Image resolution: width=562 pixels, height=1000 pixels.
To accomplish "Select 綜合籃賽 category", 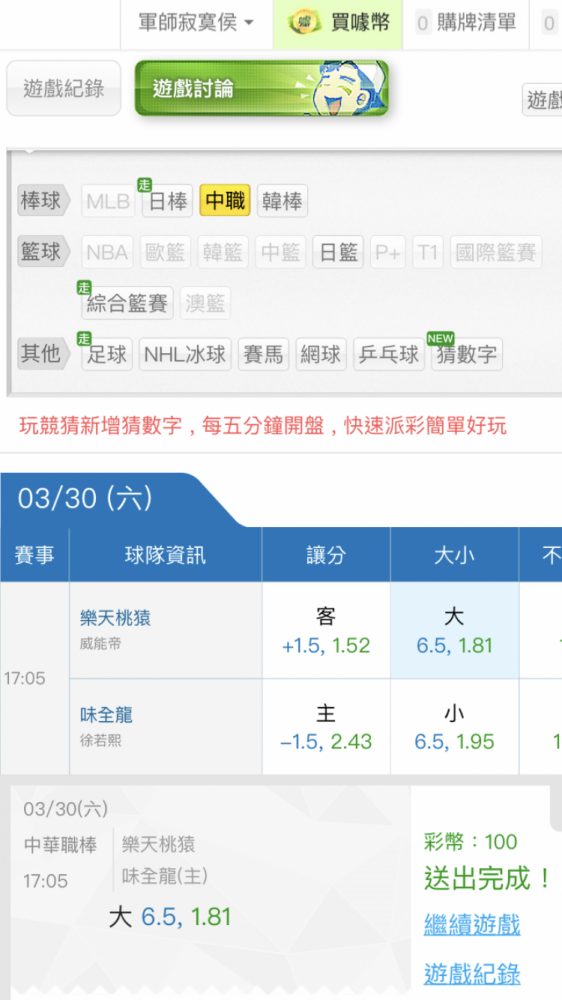I will click(x=128, y=303).
